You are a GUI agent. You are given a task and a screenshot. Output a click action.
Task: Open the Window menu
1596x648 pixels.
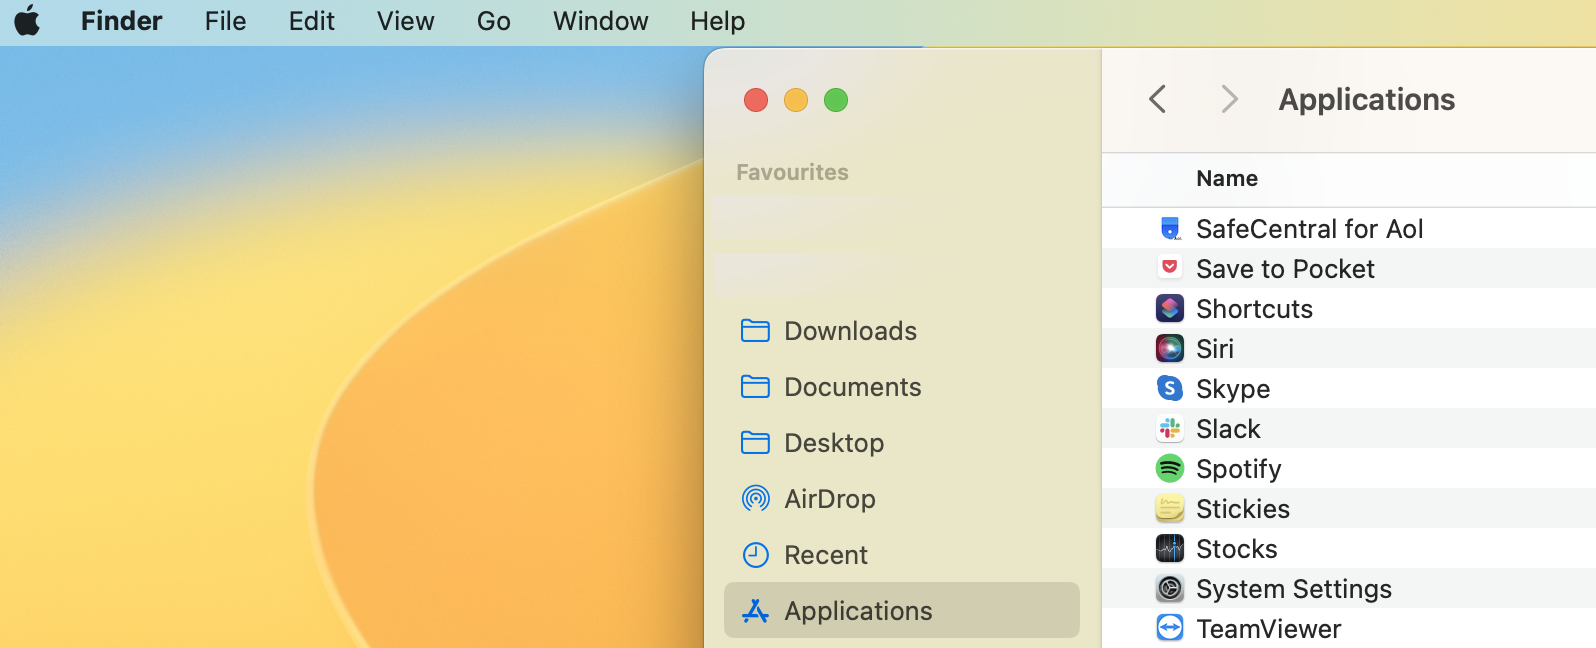(x=600, y=21)
